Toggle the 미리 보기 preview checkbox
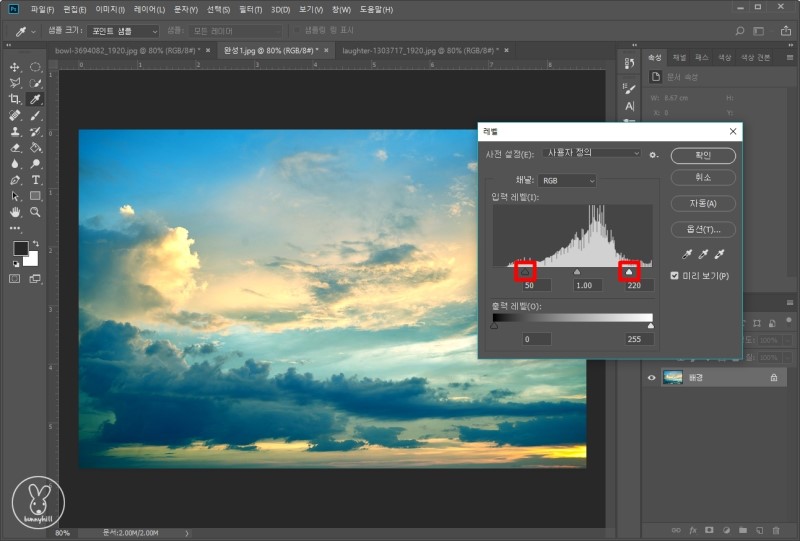 coord(675,276)
